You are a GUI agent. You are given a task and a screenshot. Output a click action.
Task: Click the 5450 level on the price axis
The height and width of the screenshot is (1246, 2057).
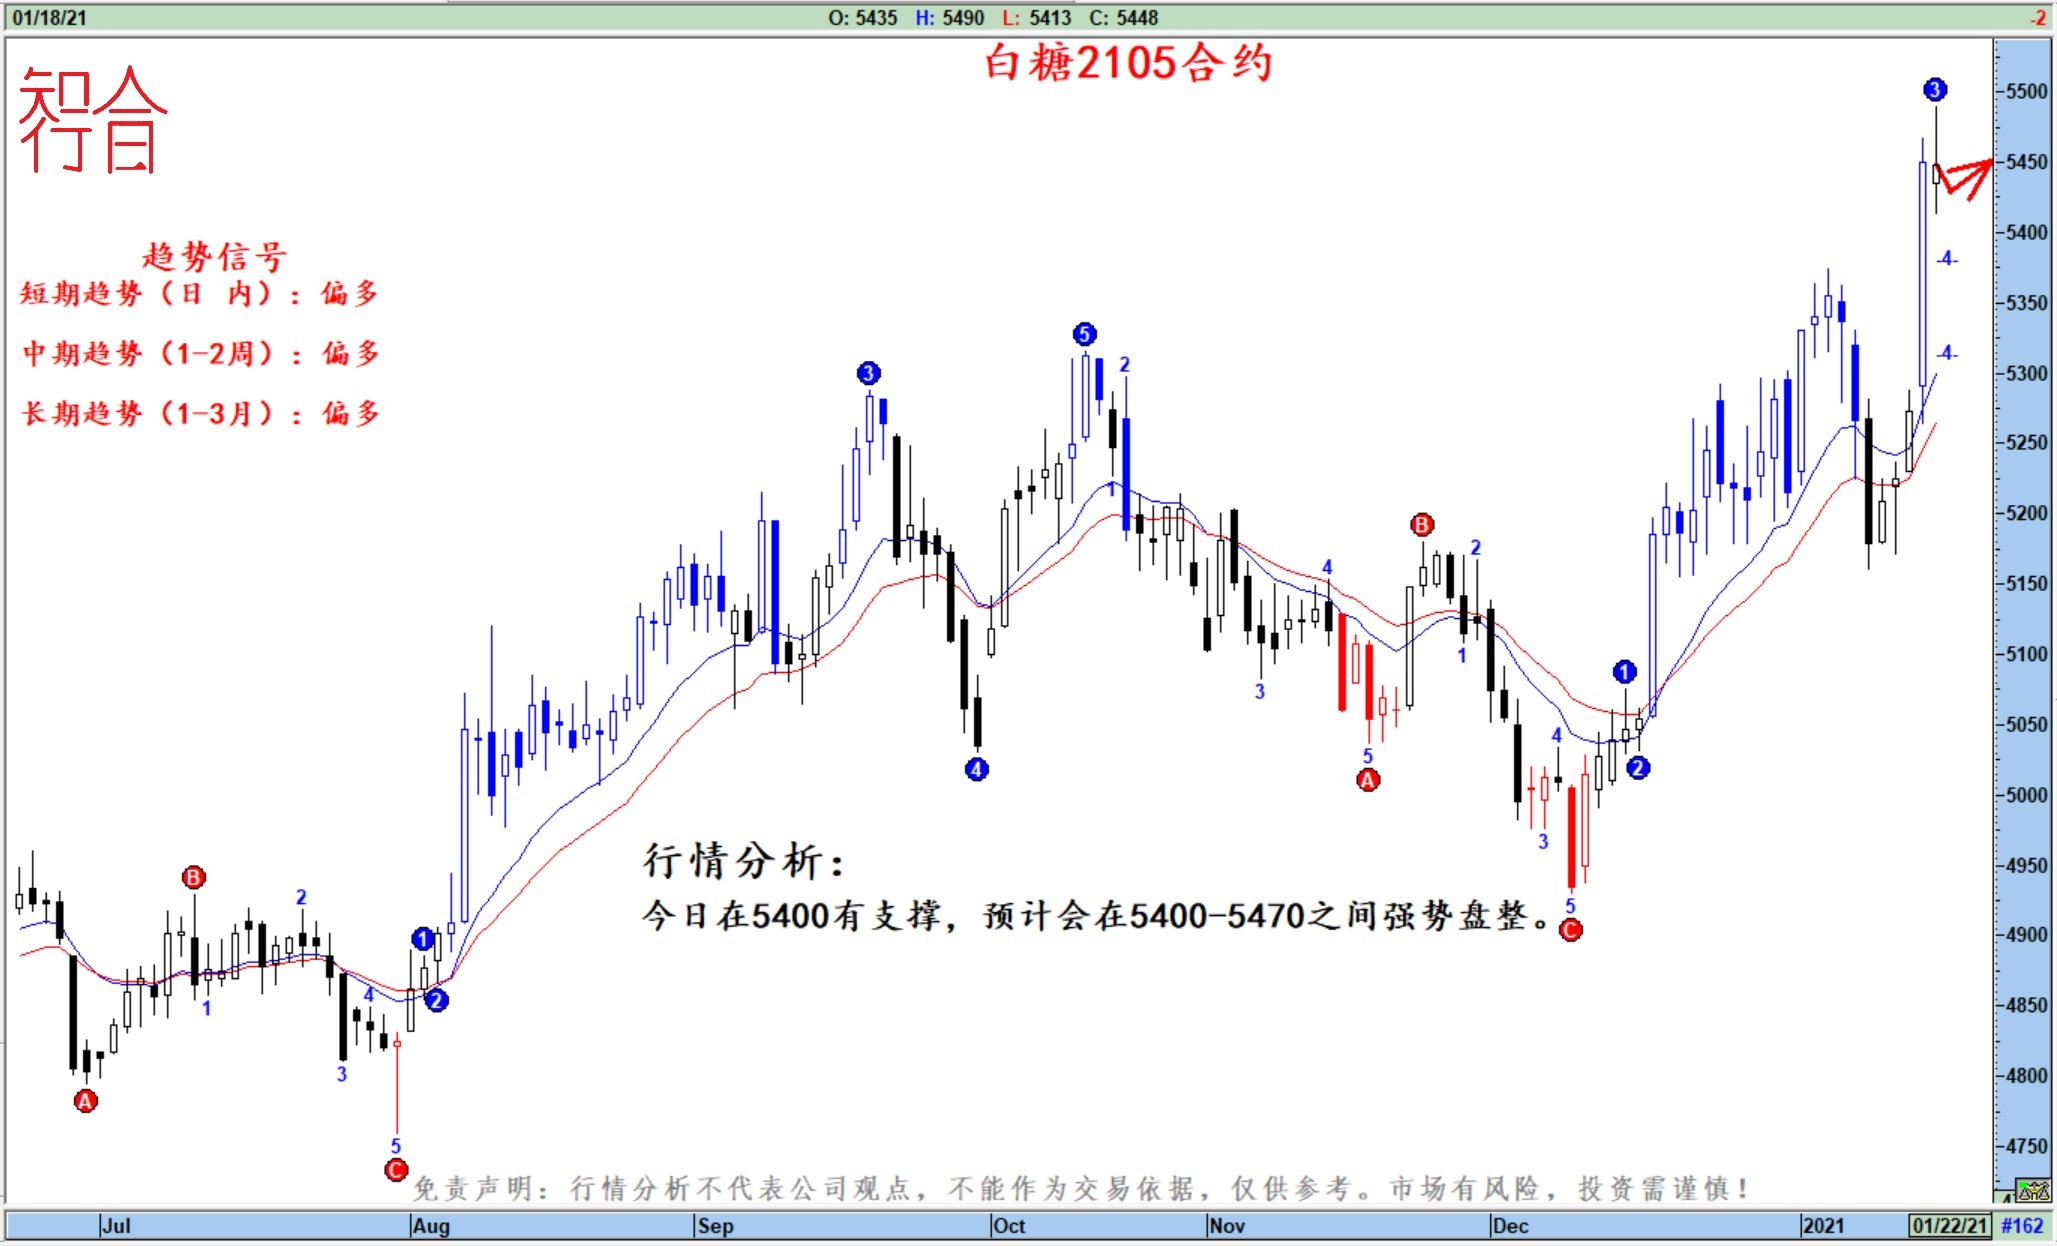click(x=2026, y=162)
